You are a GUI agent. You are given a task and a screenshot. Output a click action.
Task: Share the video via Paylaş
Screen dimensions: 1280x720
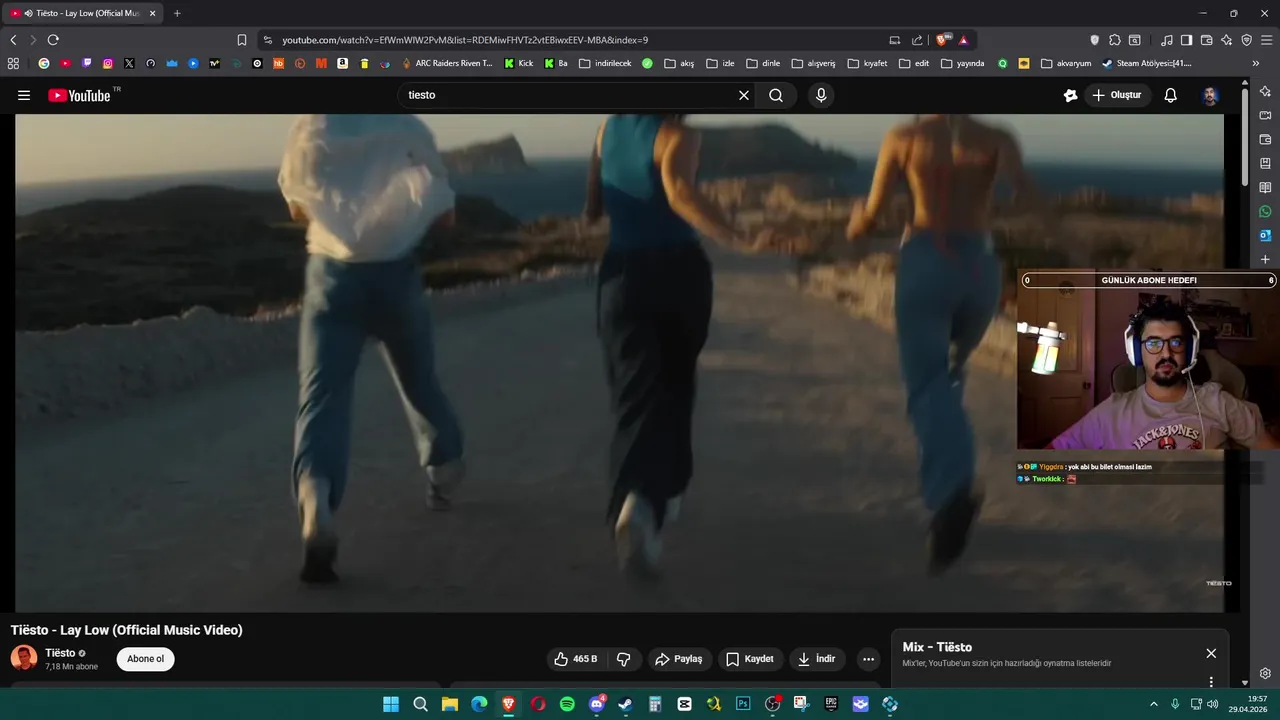678,659
